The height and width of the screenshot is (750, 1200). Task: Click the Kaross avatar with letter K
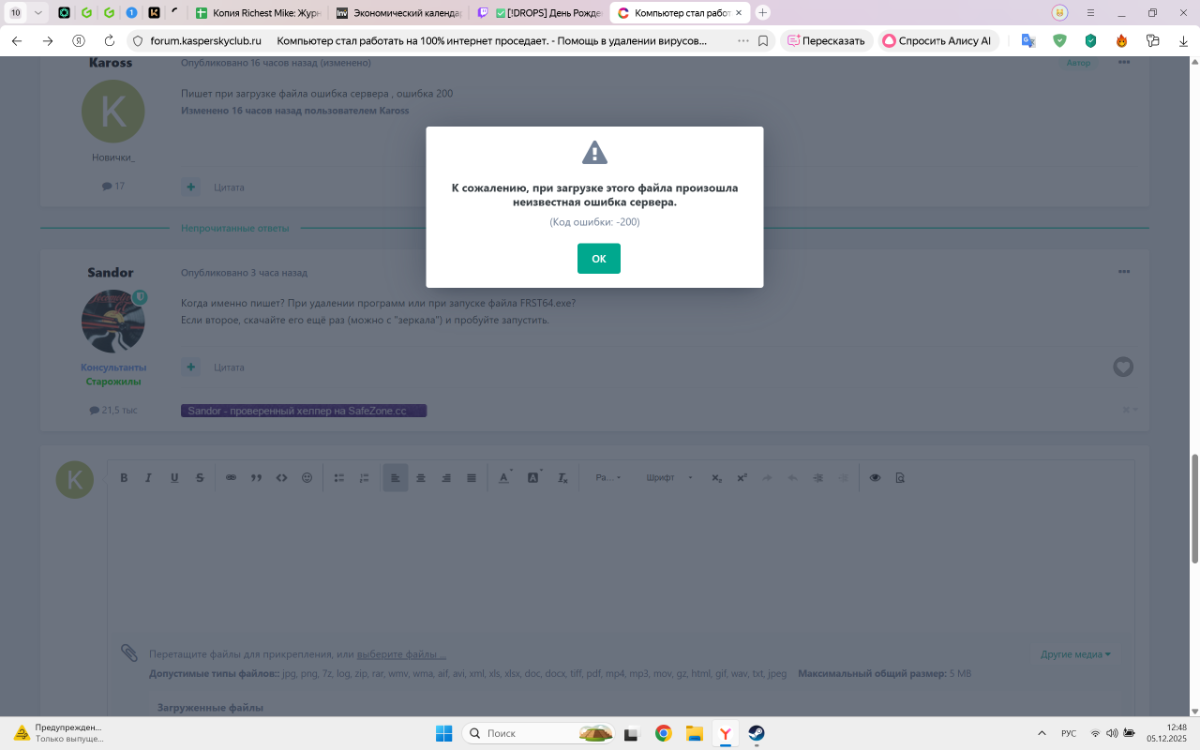113,112
